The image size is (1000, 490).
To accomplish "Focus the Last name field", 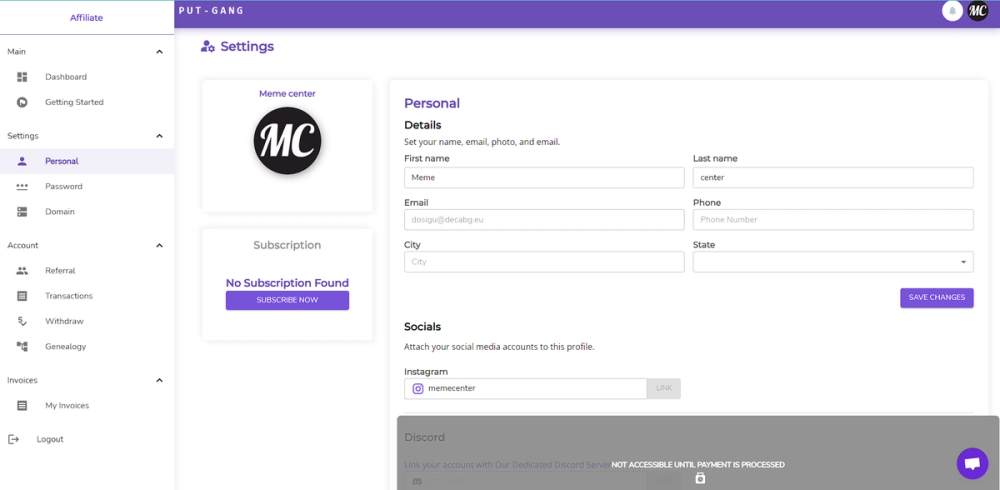I will pyautogui.click(x=833, y=177).
